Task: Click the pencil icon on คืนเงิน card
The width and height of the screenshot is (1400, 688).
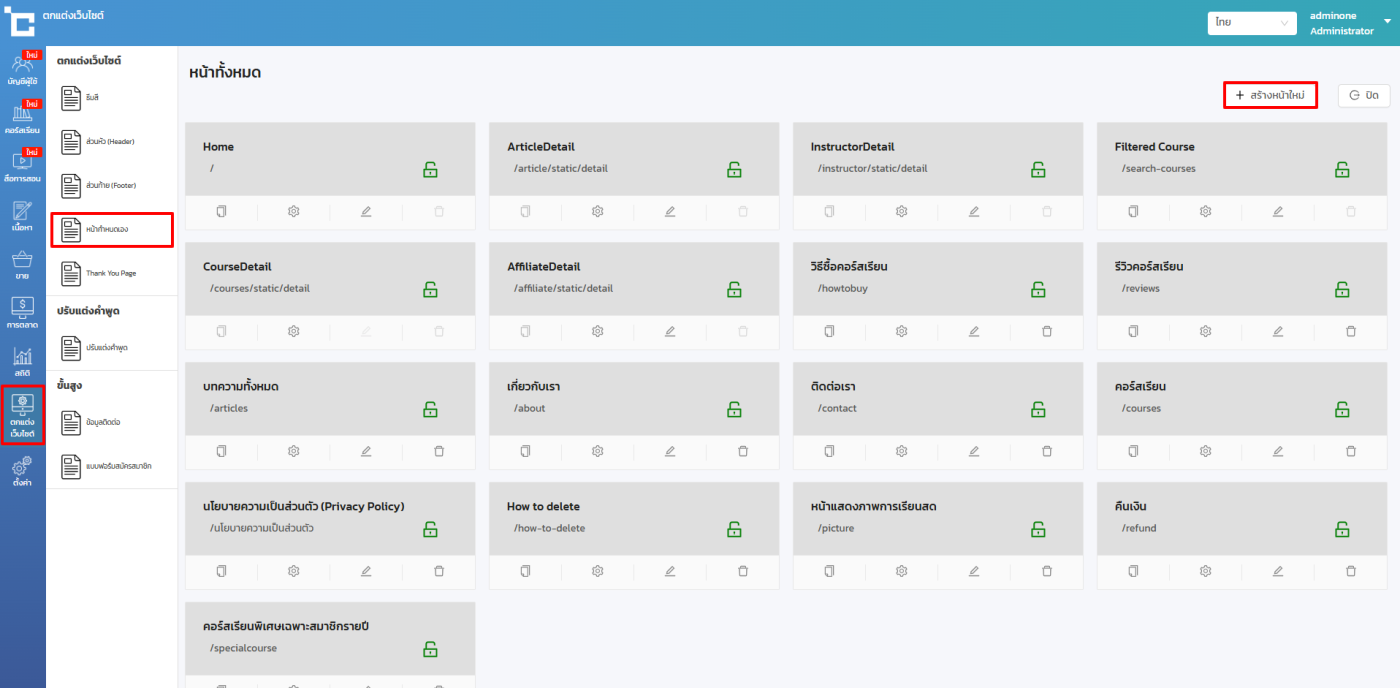Action: coord(1278,571)
